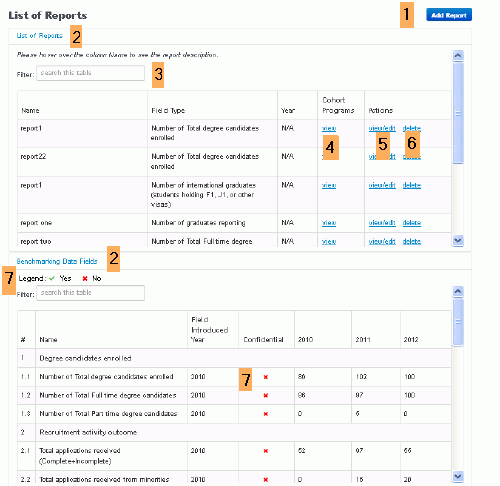The width and height of the screenshot is (500, 486).
Task: Open cohort view for report1 total degree candidates
Action: tap(329, 128)
